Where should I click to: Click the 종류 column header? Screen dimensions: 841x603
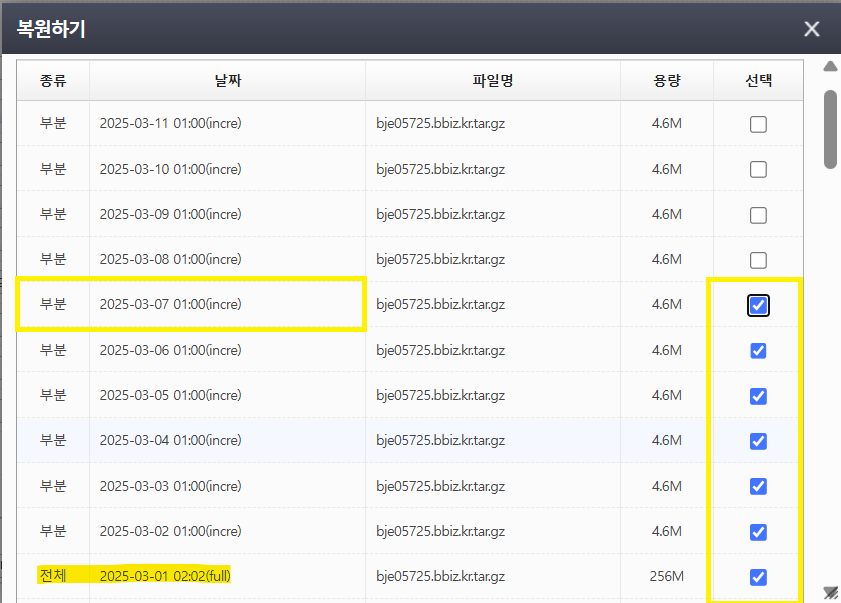click(53, 81)
